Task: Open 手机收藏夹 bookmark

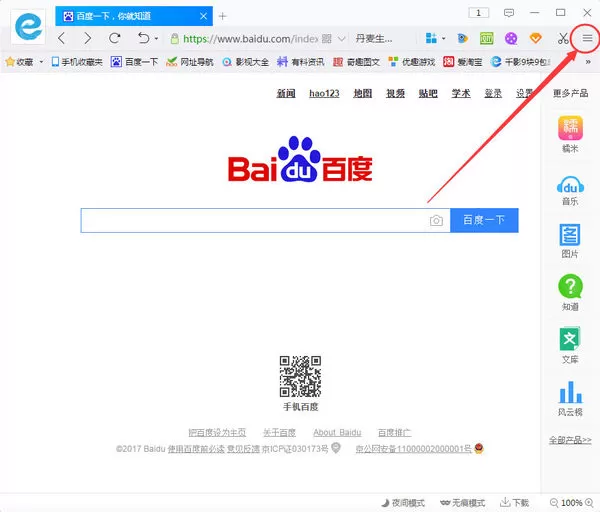Action: pyautogui.click(x=77, y=62)
